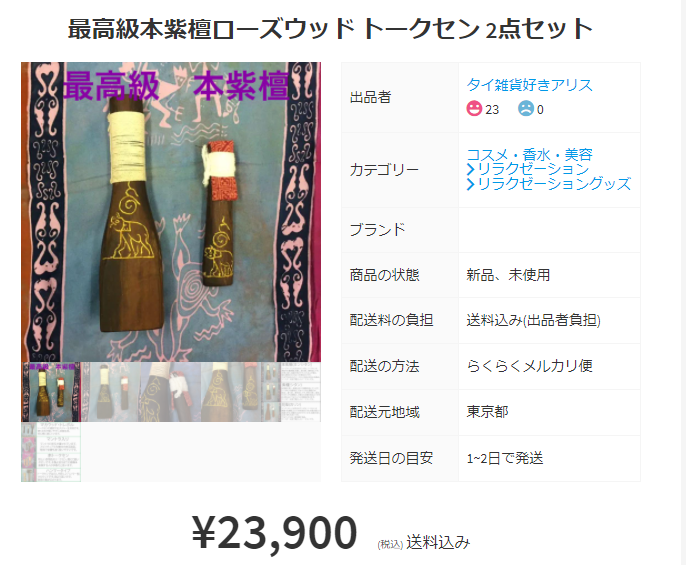Screen dimensions: 686x565
Task: Open the コスメ・香水・美容 category link
Action: click(x=529, y=154)
